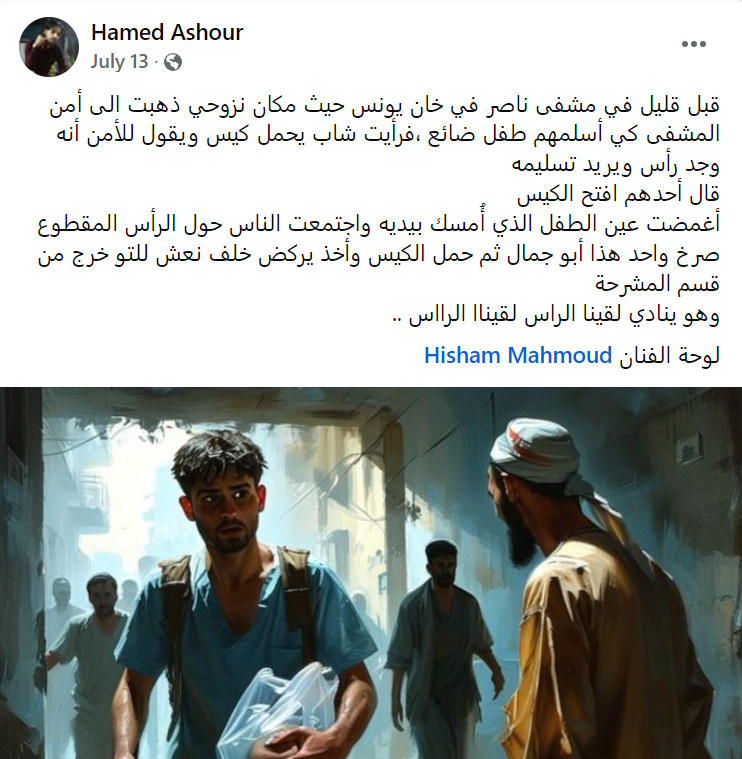
Task: Open the attached painting photo
Action: pyautogui.click(x=371, y=573)
